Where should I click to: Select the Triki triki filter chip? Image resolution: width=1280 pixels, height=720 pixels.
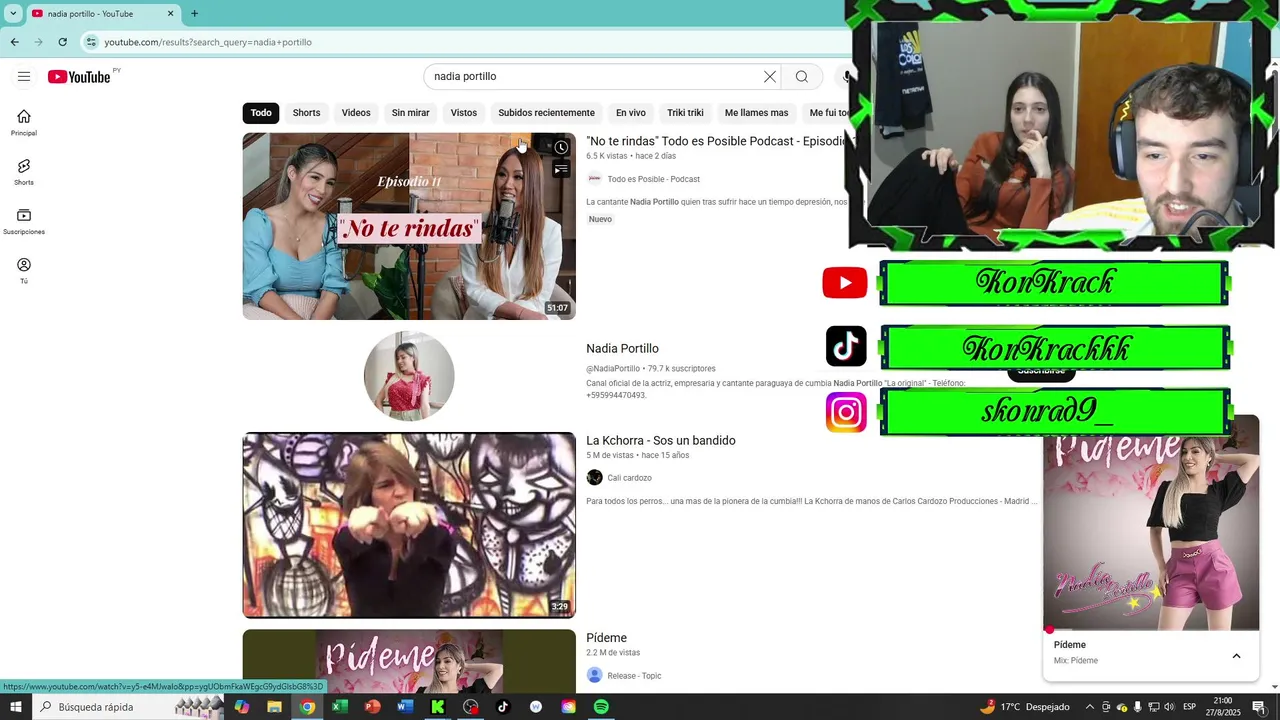click(685, 113)
